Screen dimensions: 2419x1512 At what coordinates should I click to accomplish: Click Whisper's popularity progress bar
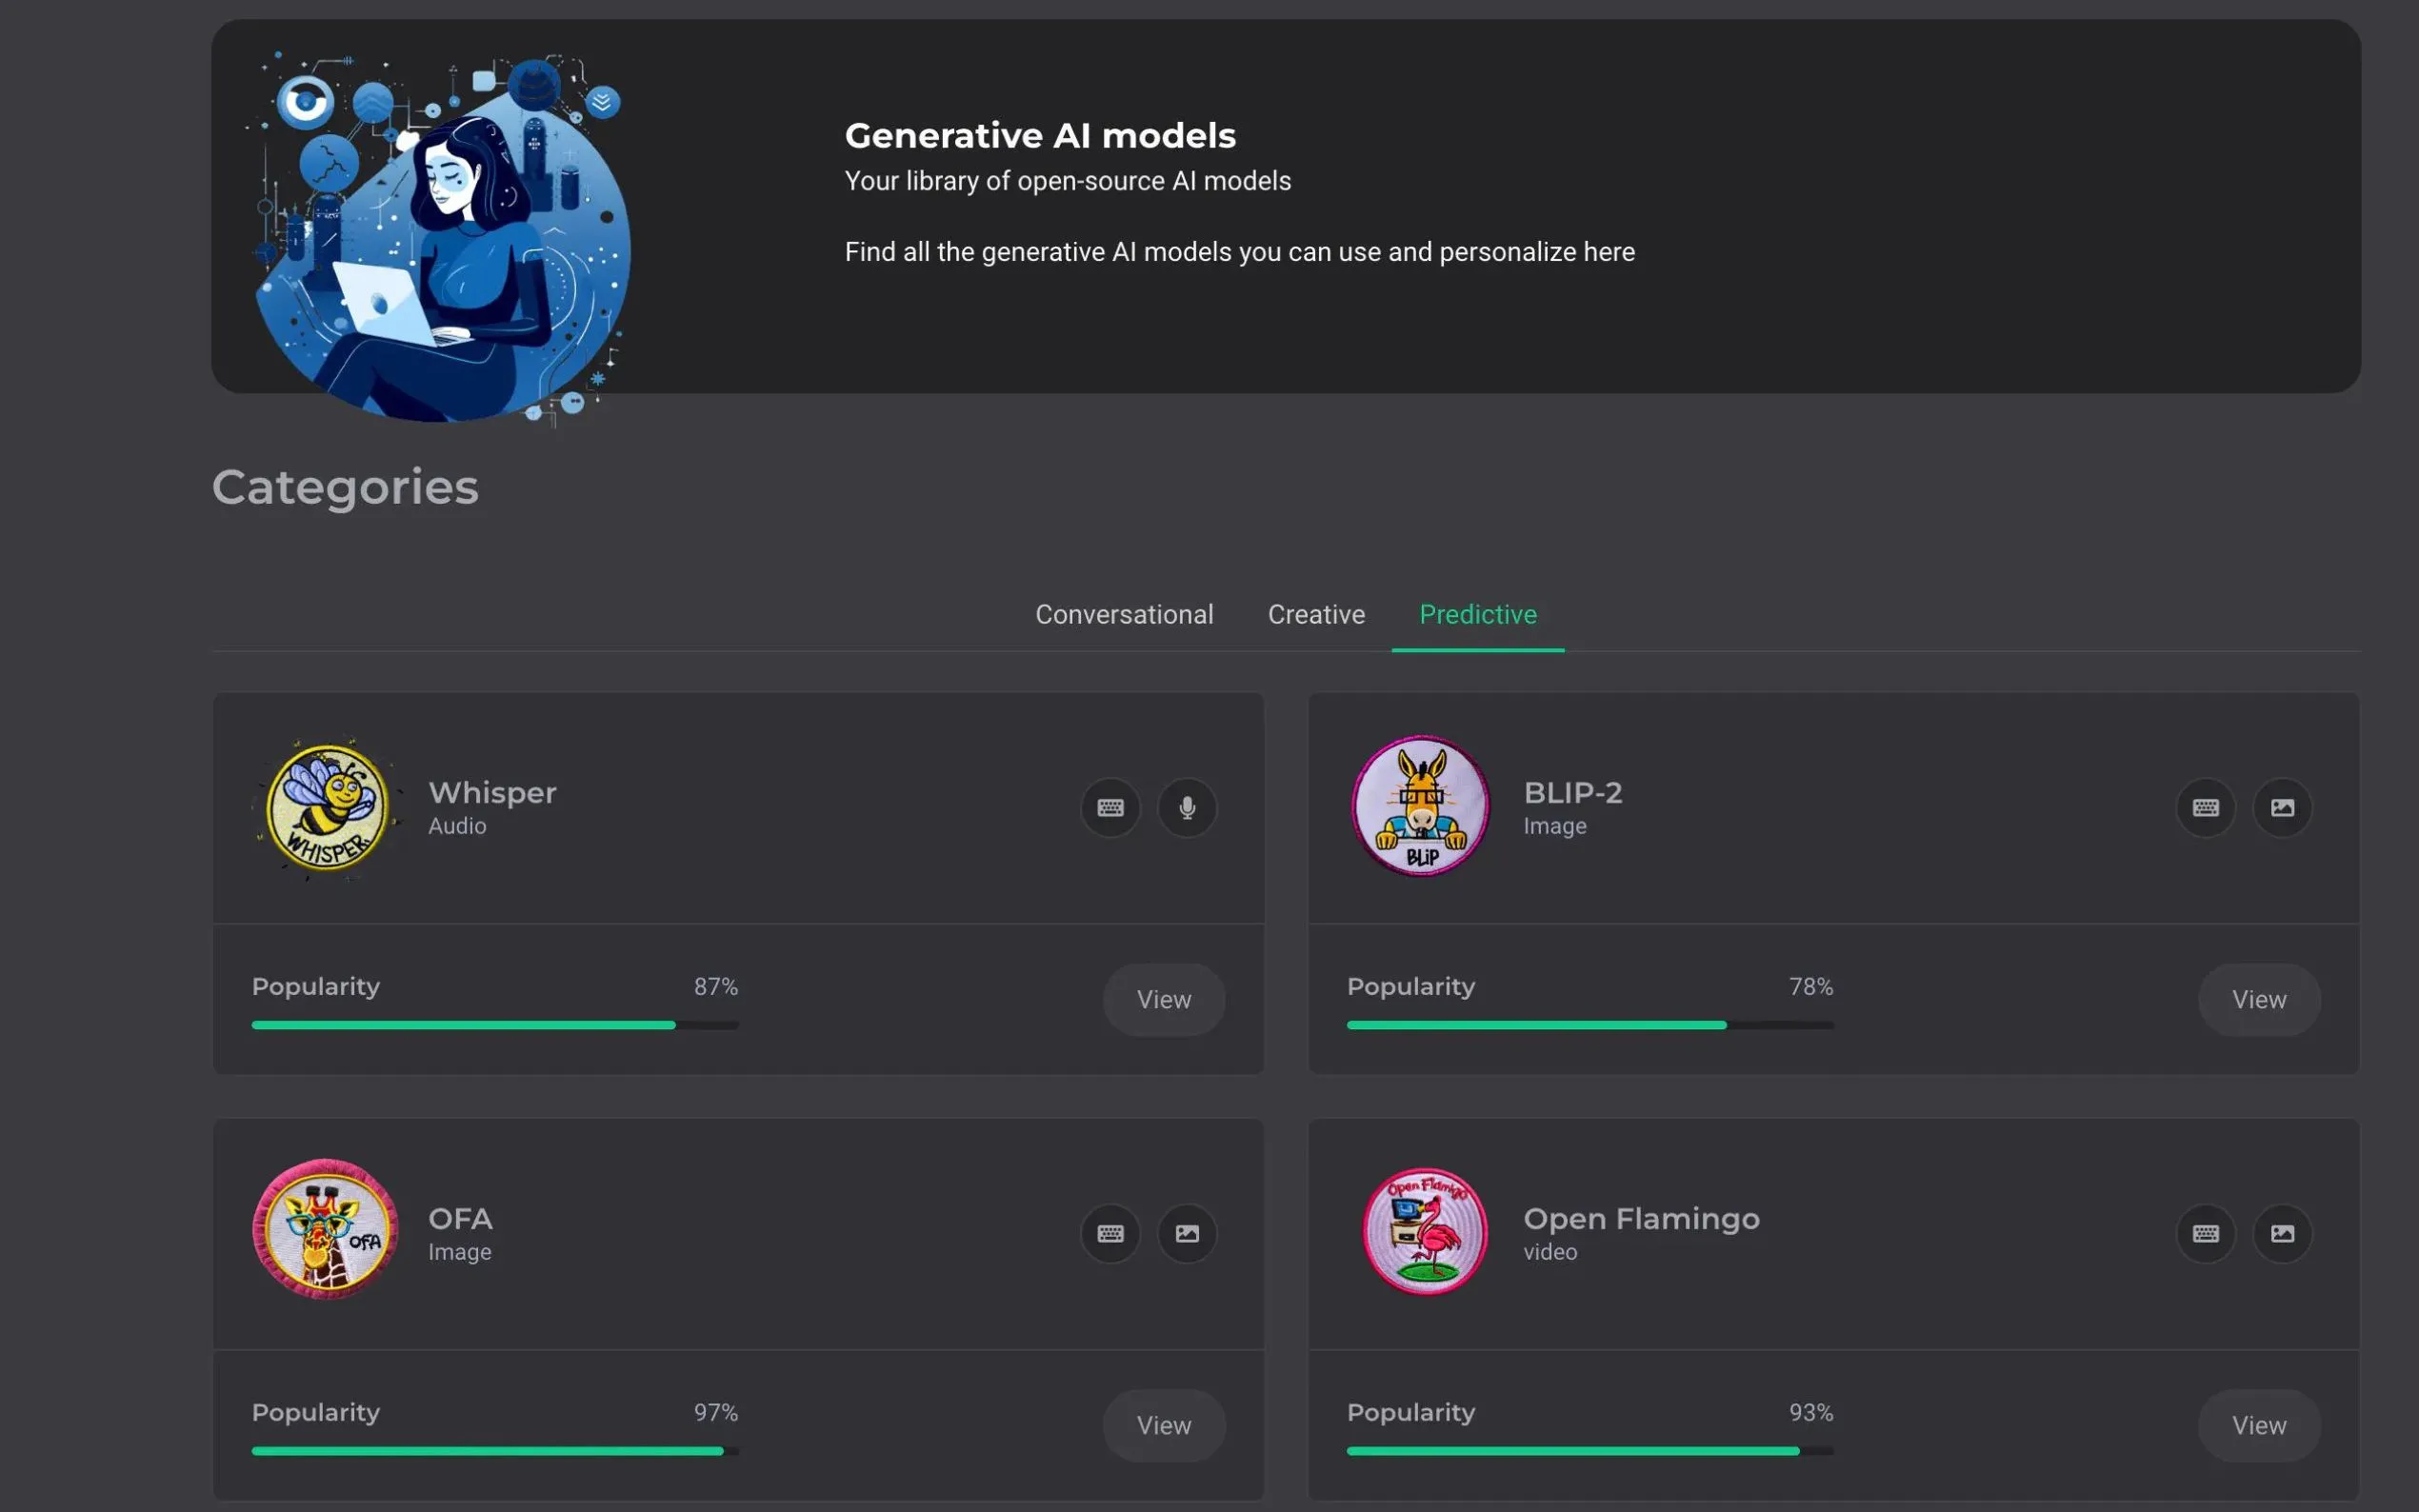[x=495, y=1025]
